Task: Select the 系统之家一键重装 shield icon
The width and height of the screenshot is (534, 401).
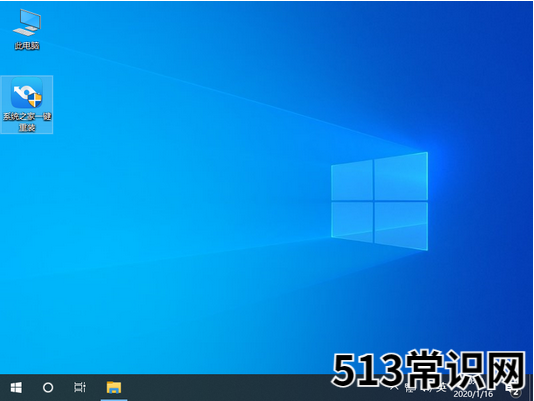Action: coord(27,93)
